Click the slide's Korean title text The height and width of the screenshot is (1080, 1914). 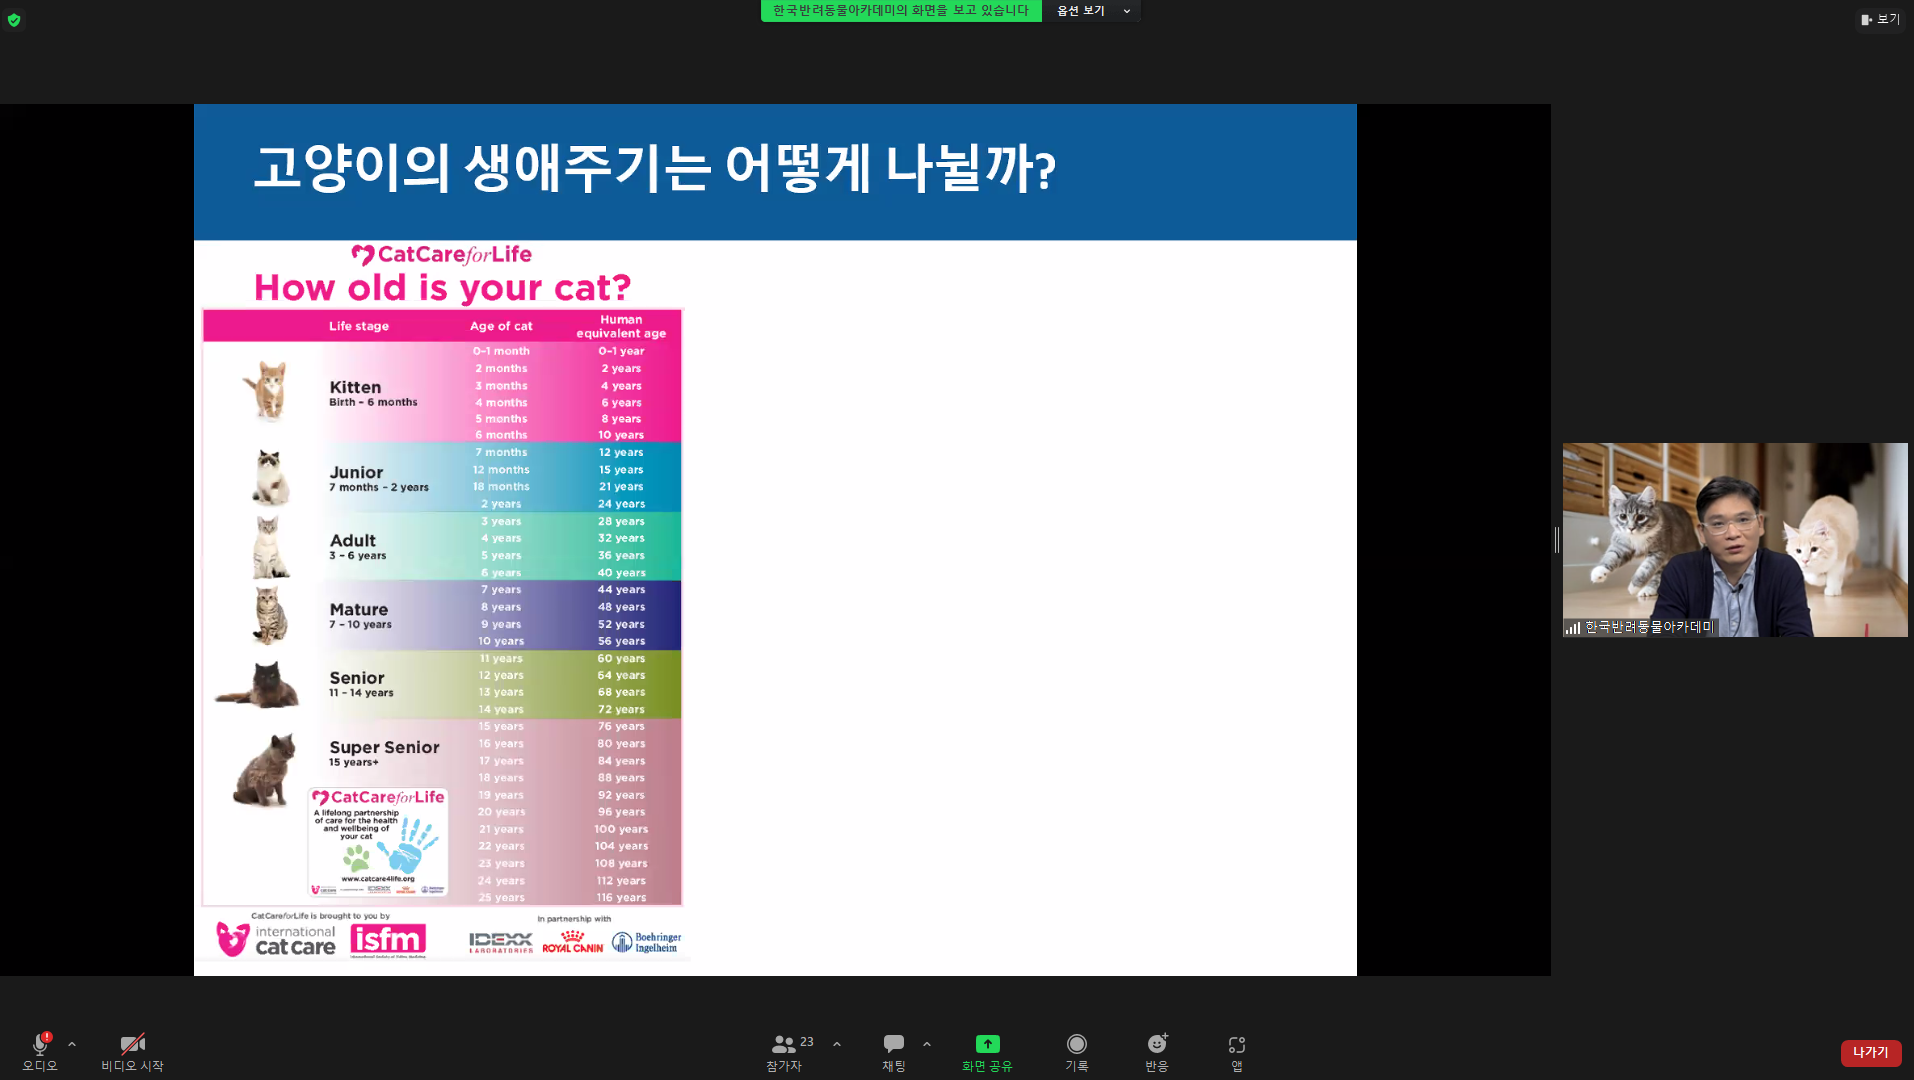tap(655, 168)
